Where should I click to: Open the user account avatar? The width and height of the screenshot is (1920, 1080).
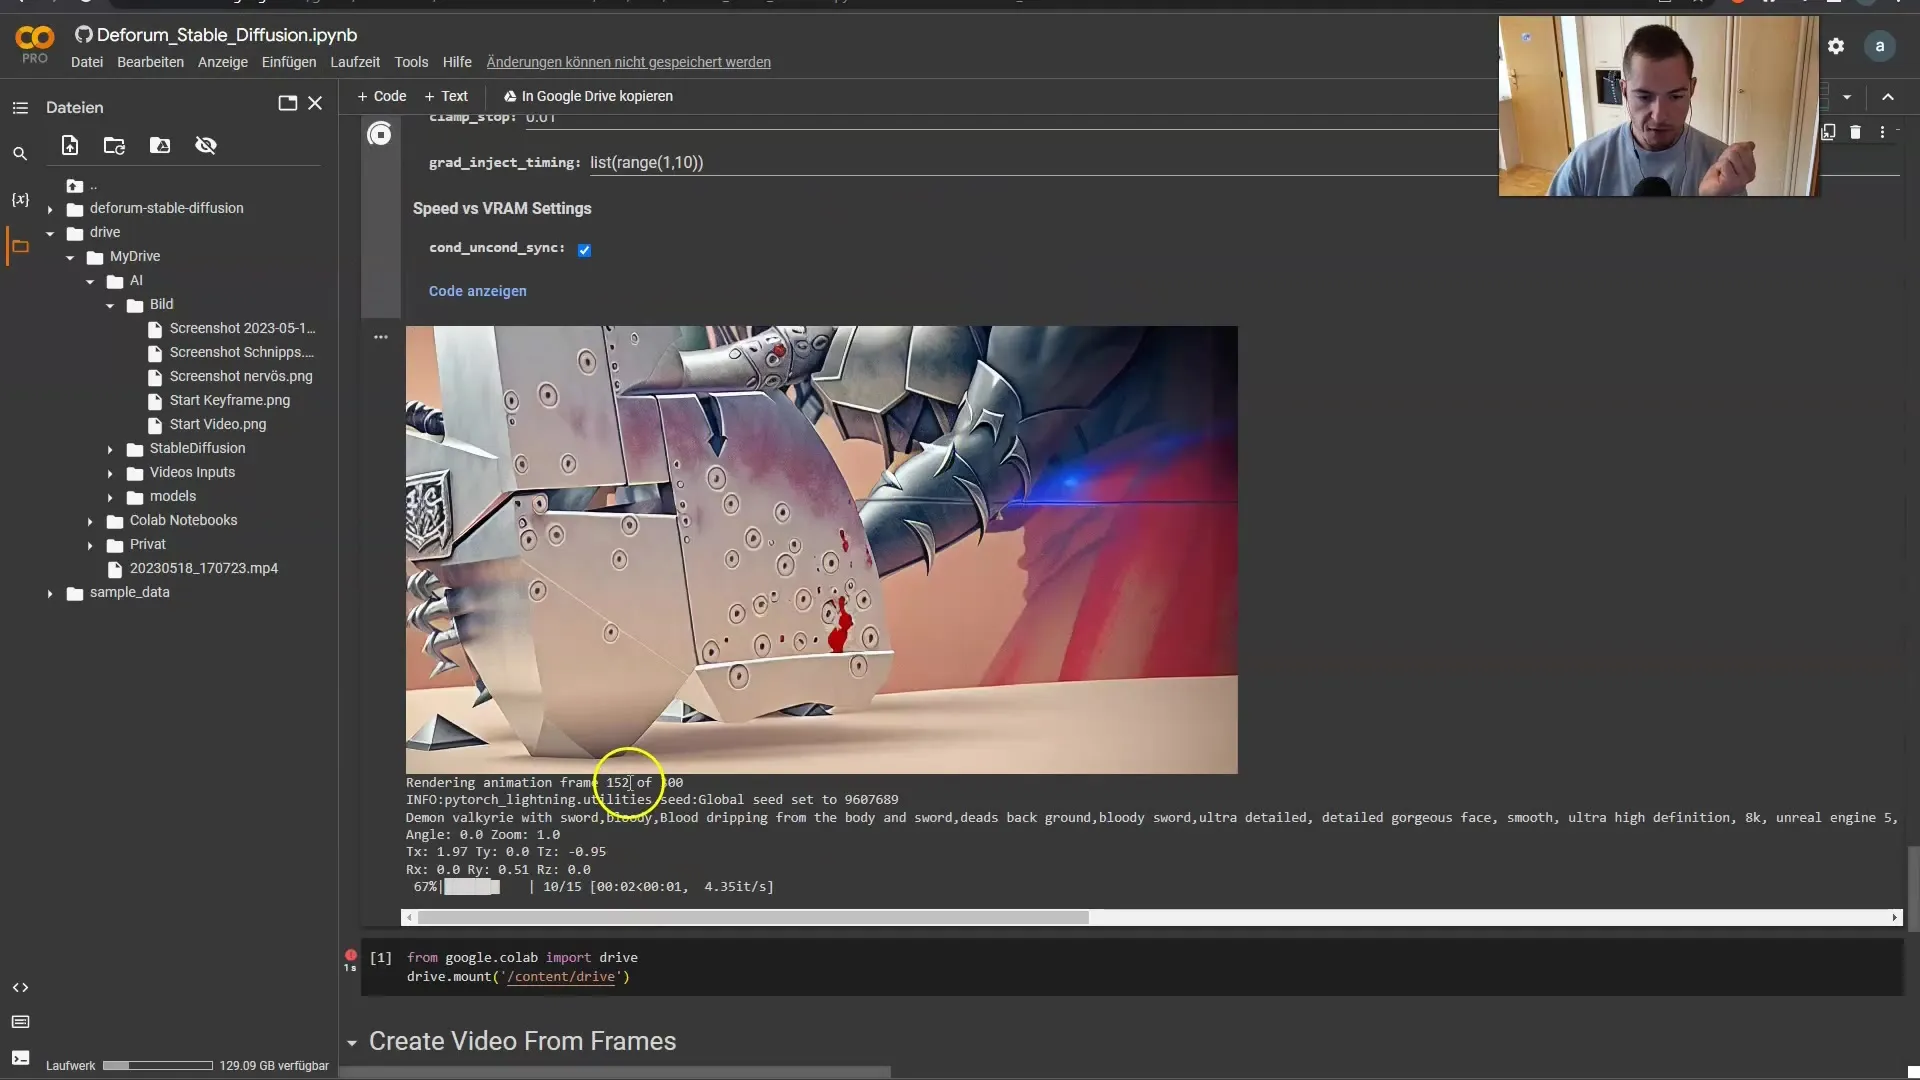click(x=1880, y=46)
